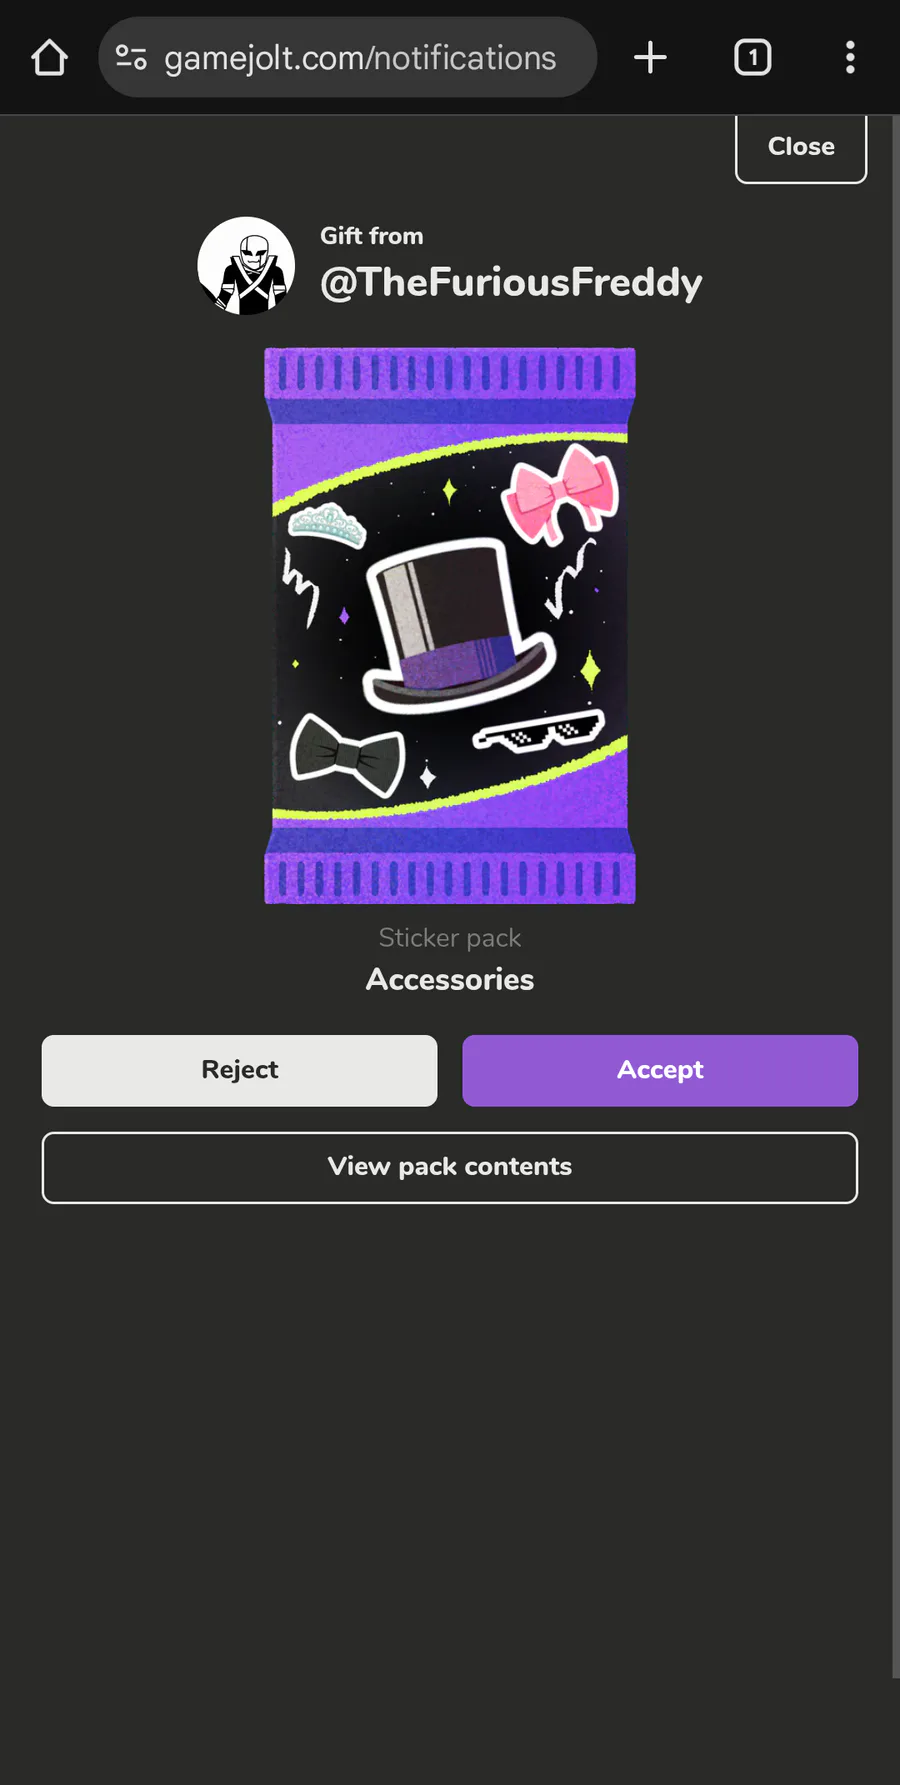The image size is (900, 1785).
Task: Click the pixel sunglasses sticker
Action: coord(538,733)
